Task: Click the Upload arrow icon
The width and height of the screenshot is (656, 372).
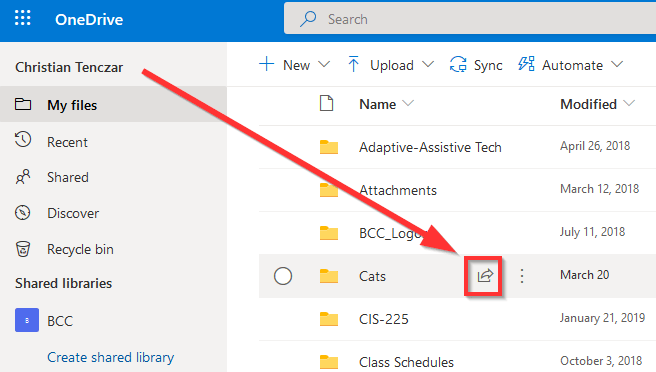Action: [354, 64]
